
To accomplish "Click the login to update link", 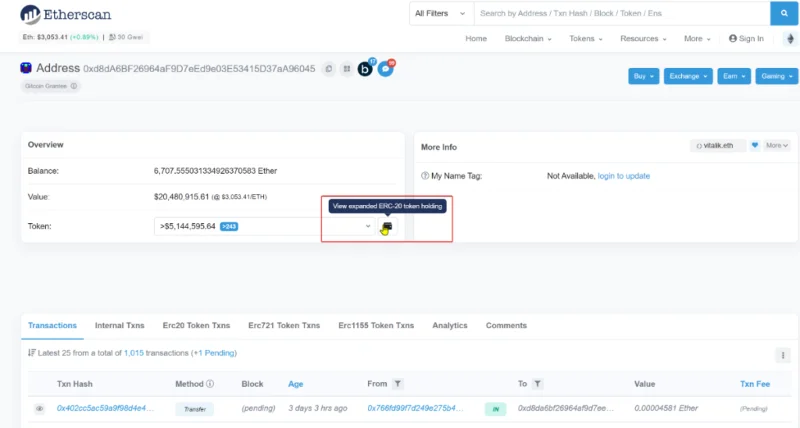I will (623, 176).
